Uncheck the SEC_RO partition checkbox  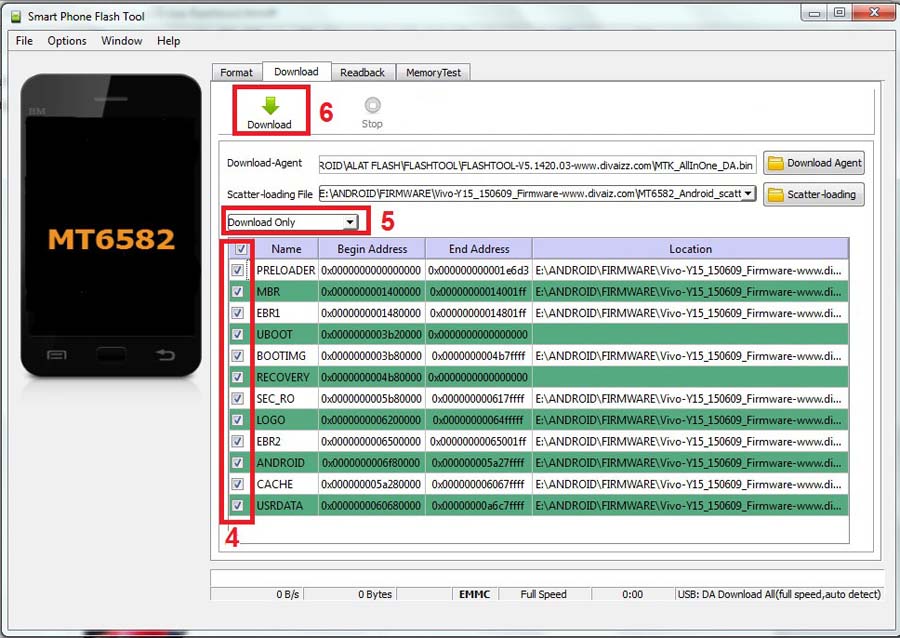(x=237, y=398)
